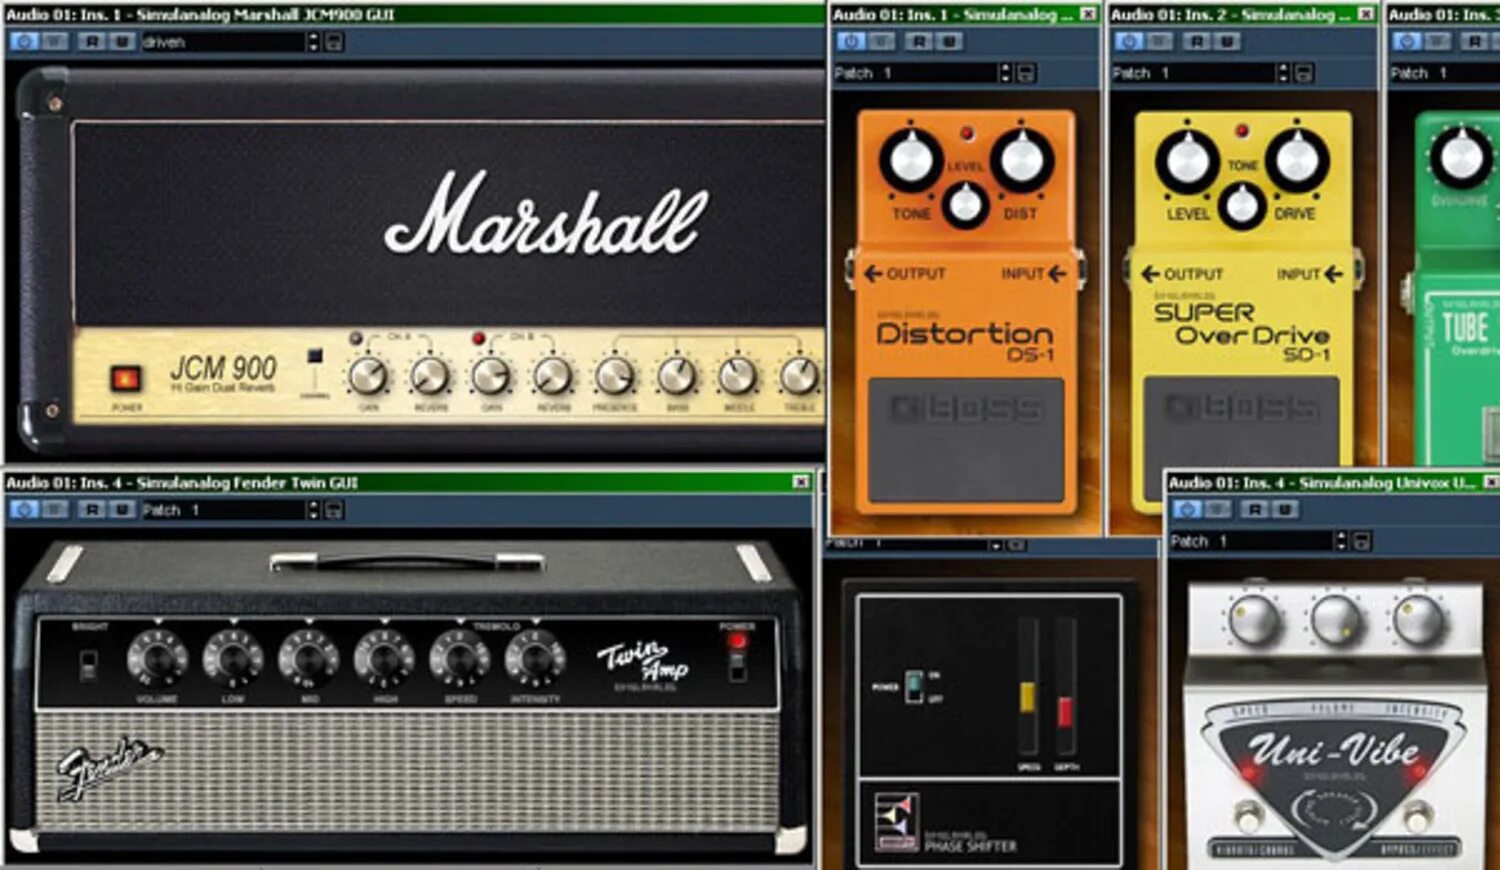Toggle the Marshall JCM900 plugin power button
Screen dimensions: 1500x870
pos(24,41)
